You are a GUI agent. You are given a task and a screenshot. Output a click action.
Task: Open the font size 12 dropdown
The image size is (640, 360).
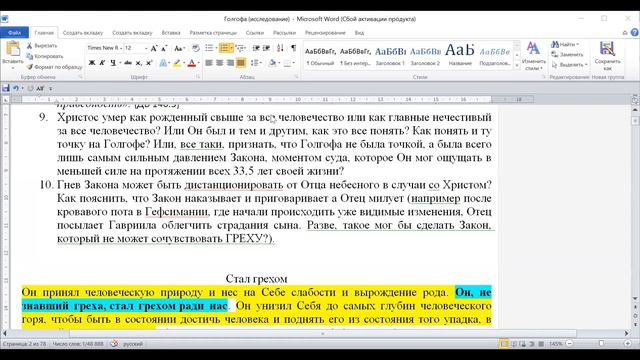146,48
